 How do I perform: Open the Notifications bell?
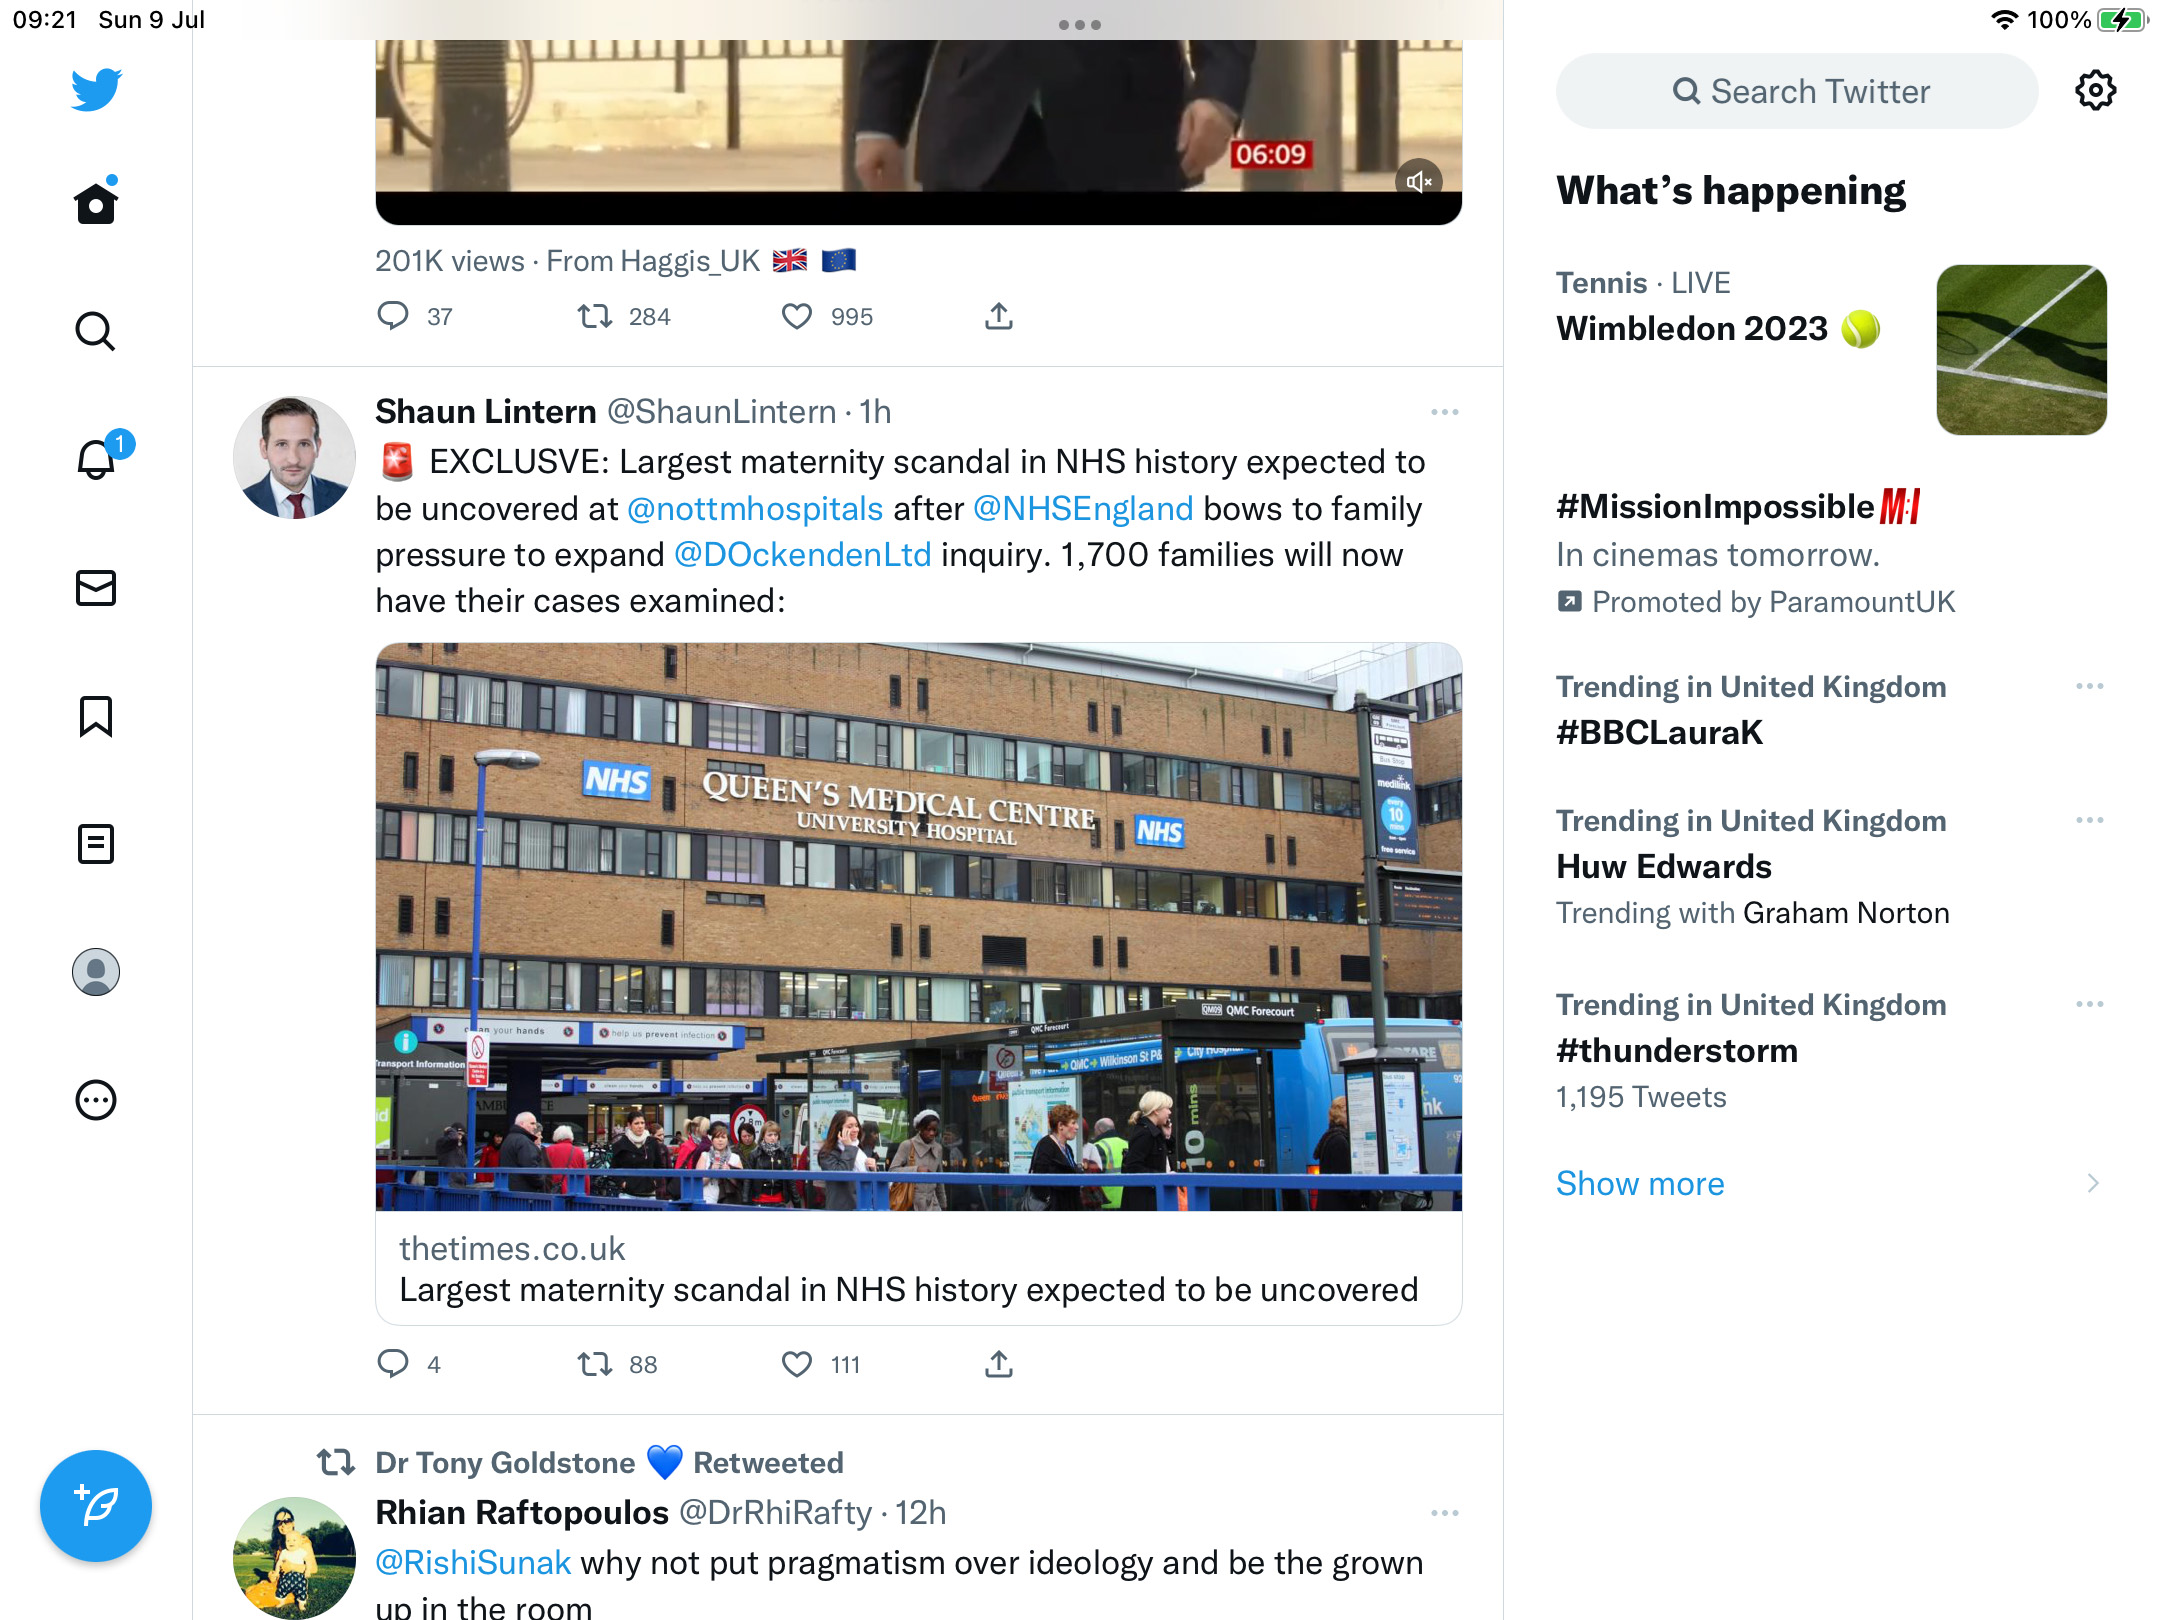point(98,457)
